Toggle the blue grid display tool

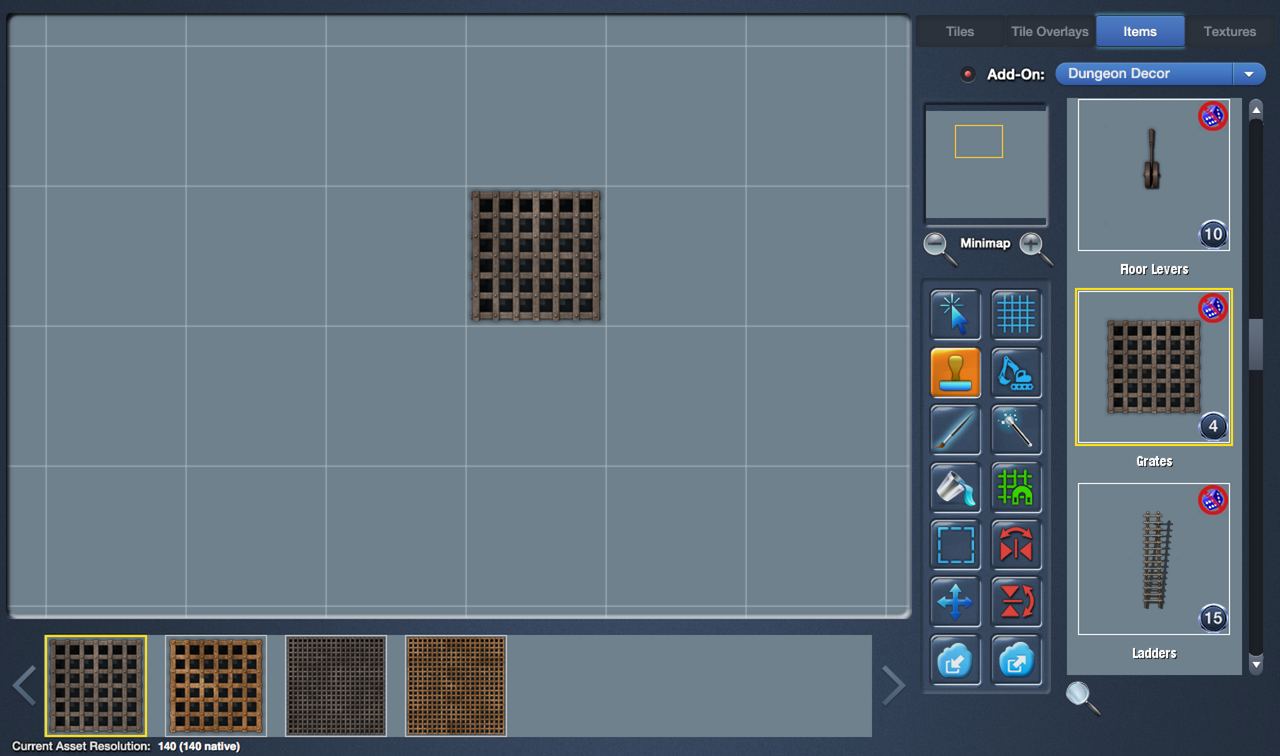point(1016,314)
